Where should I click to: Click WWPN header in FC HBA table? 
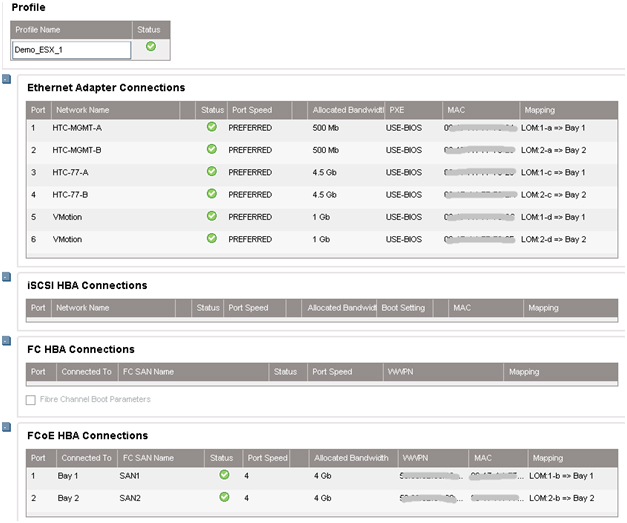click(400, 372)
